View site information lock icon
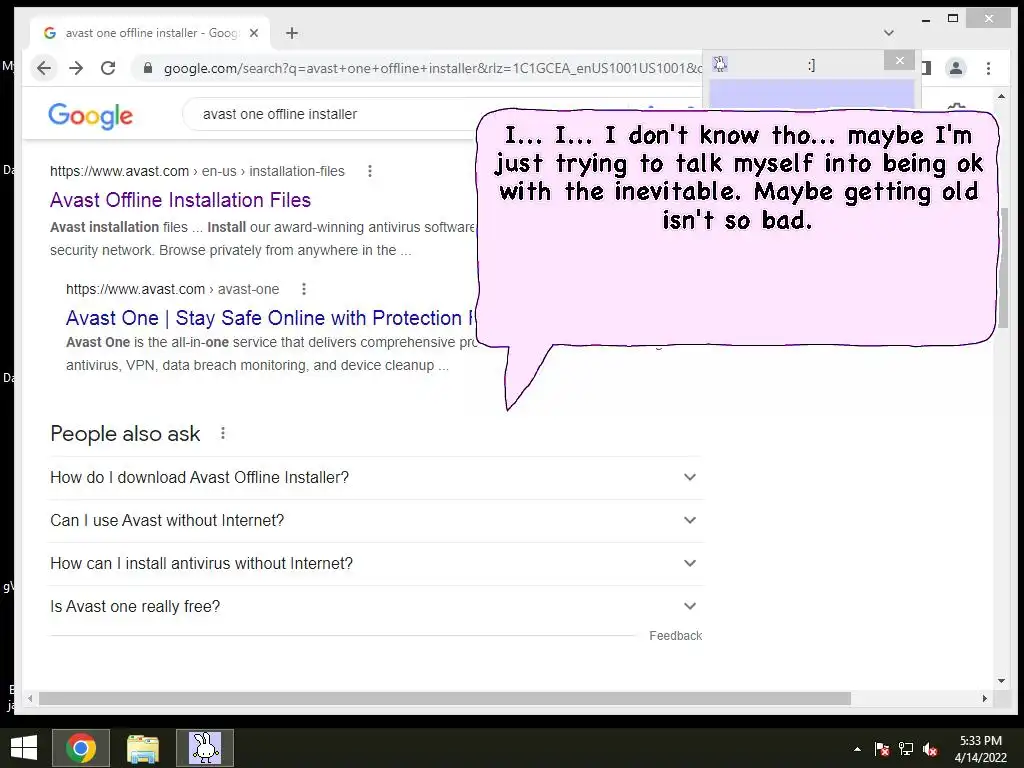 tap(148, 68)
